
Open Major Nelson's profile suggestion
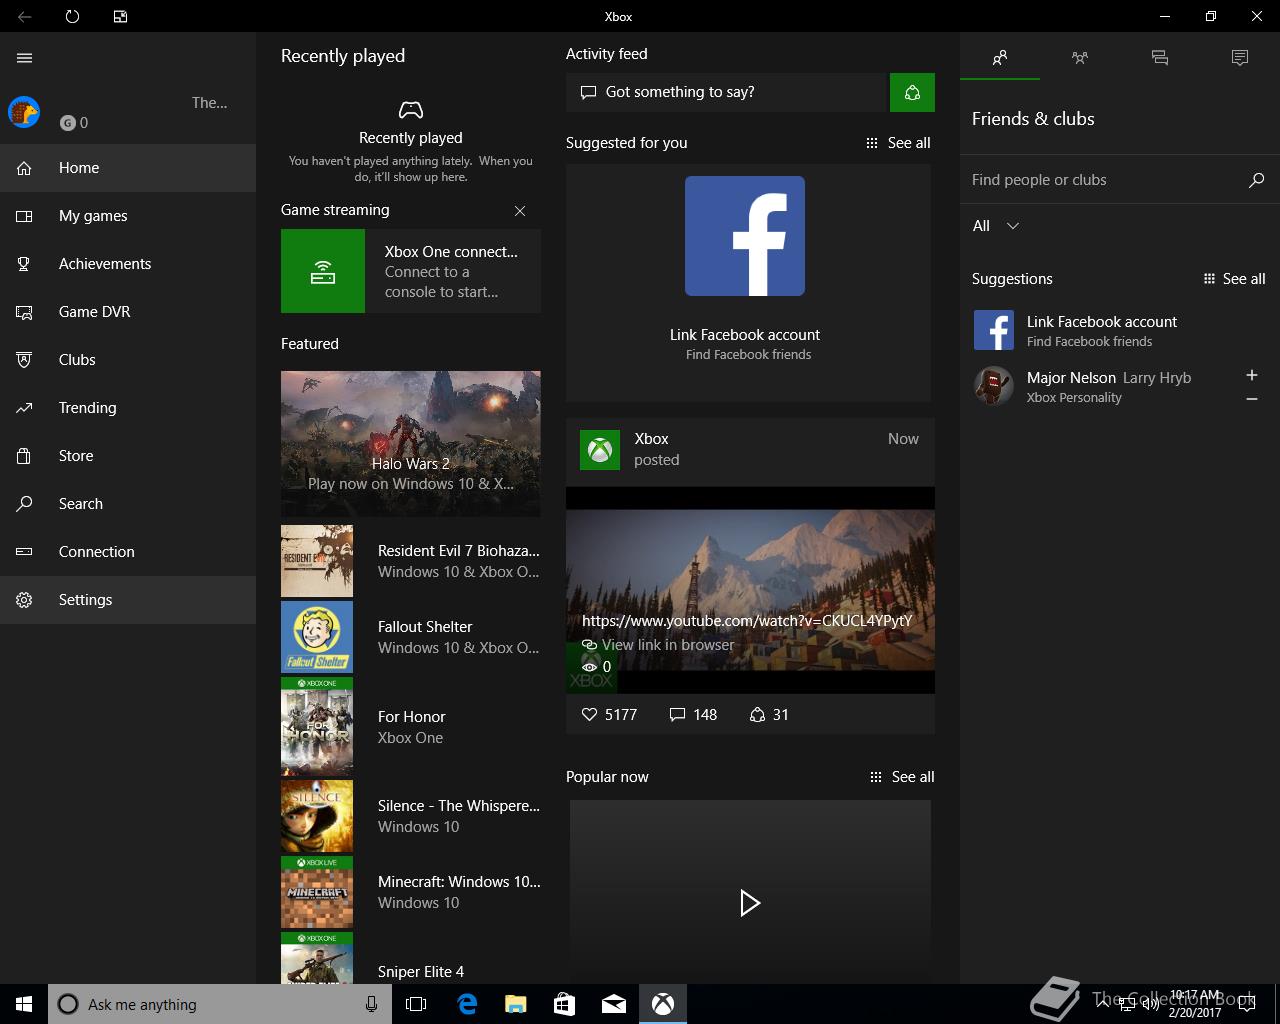pos(1100,386)
